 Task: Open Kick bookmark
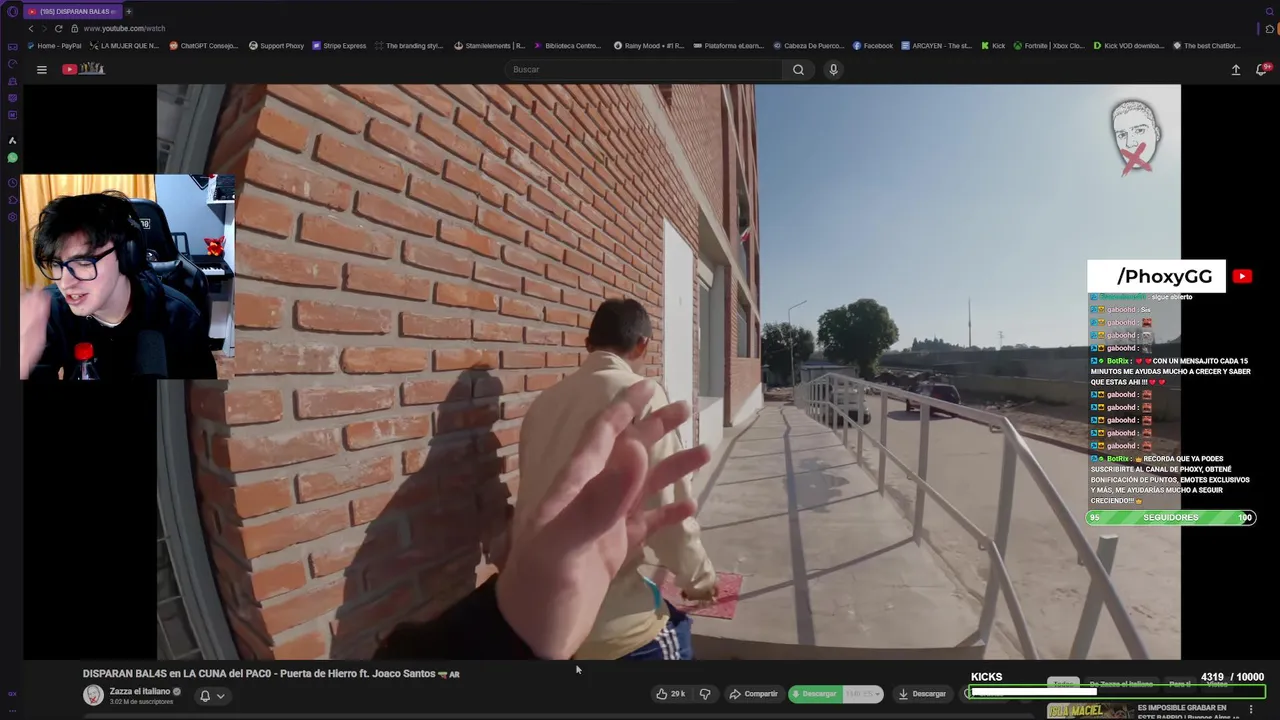tap(993, 45)
